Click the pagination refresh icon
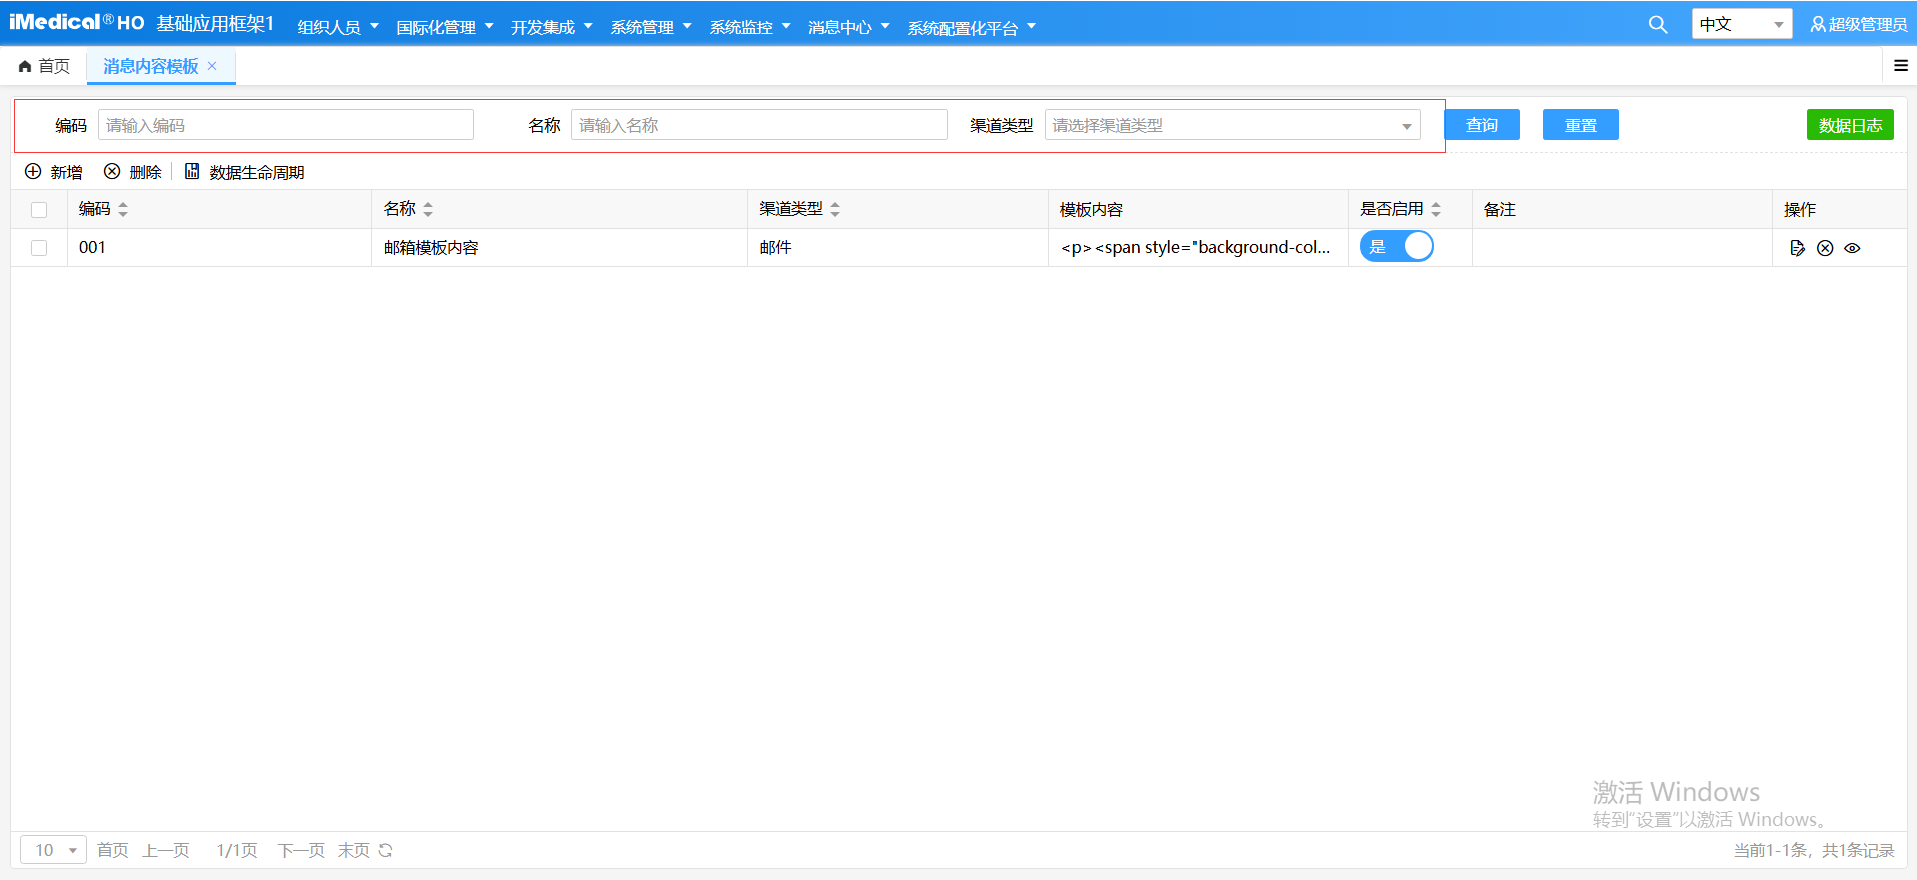Image resolution: width=1917 pixels, height=880 pixels. click(386, 850)
